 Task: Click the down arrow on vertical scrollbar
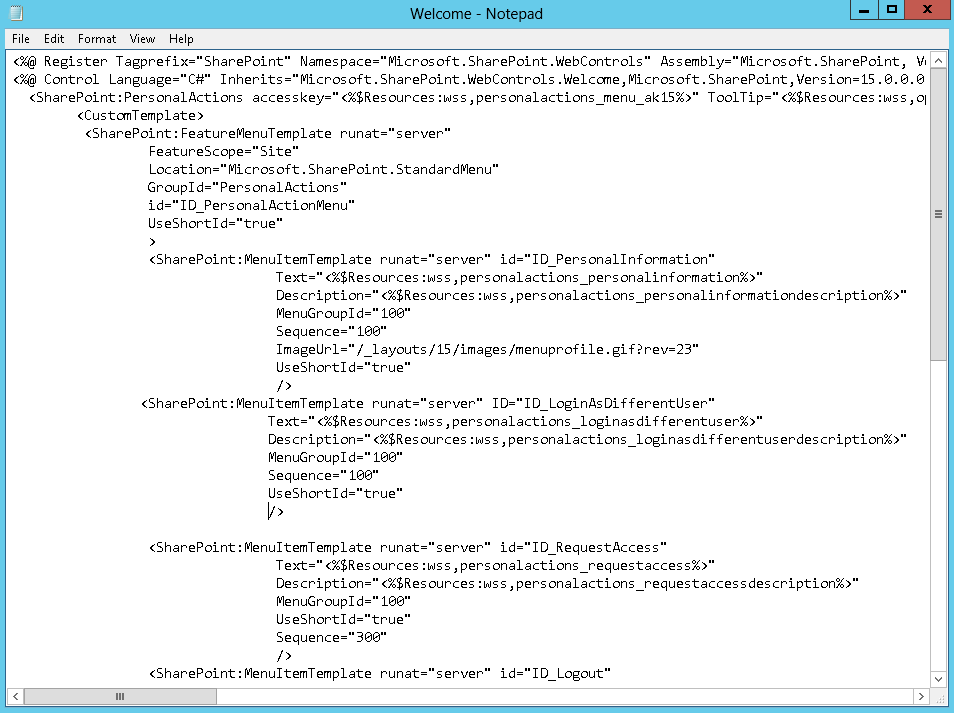click(x=938, y=676)
